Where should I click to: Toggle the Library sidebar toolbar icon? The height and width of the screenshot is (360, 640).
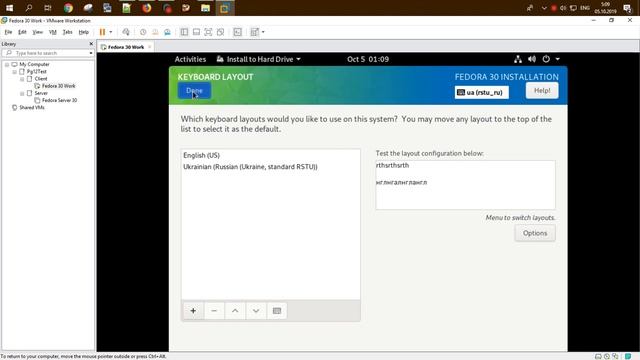pos(184,32)
